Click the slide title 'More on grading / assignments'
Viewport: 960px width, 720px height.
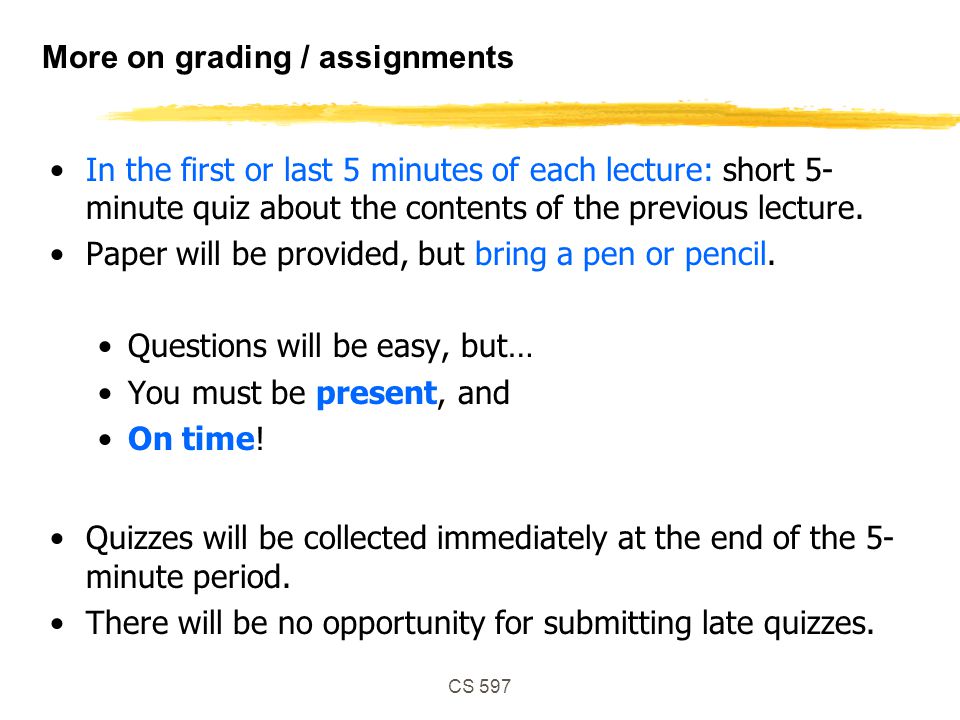pyautogui.click(x=278, y=58)
